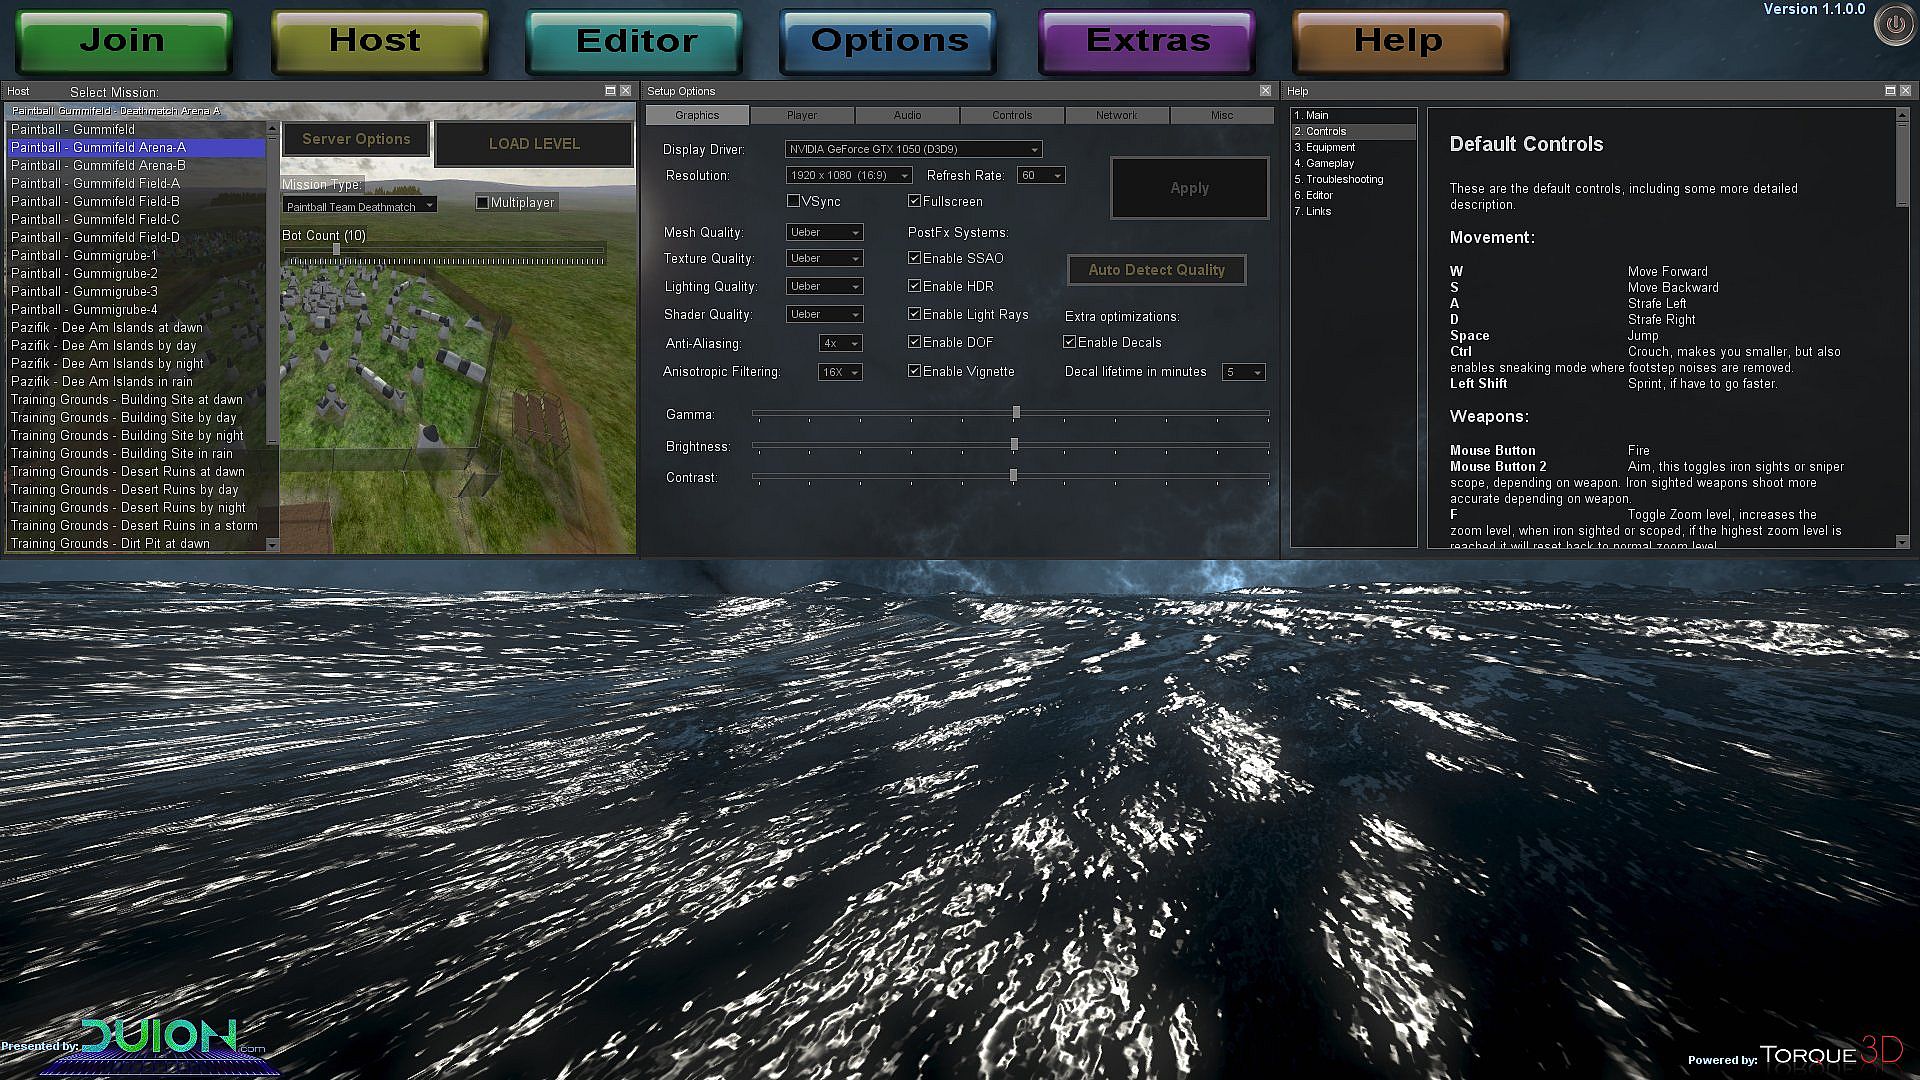Toggle the Multiplayer checkbox
The image size is (1920, 1080).
tap(483, 203)
